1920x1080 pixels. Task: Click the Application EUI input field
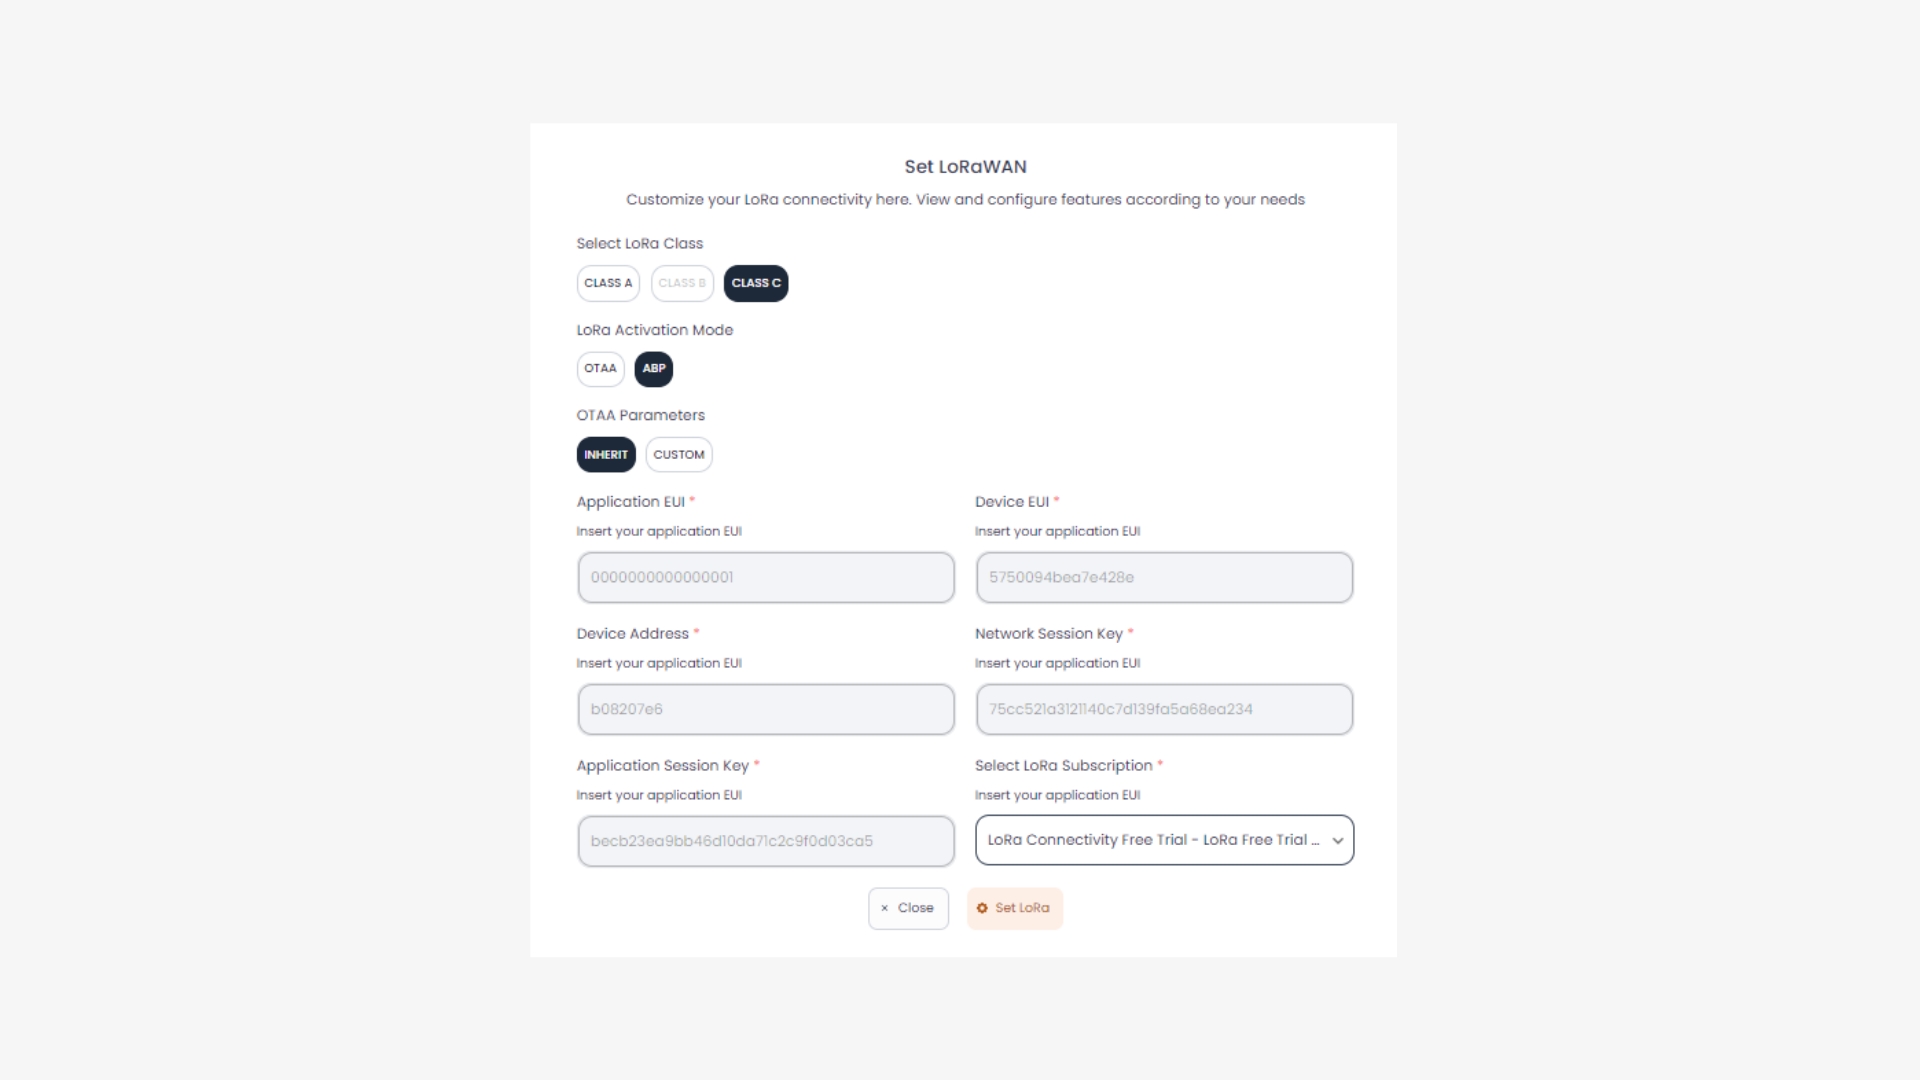(x=766, y=578)
